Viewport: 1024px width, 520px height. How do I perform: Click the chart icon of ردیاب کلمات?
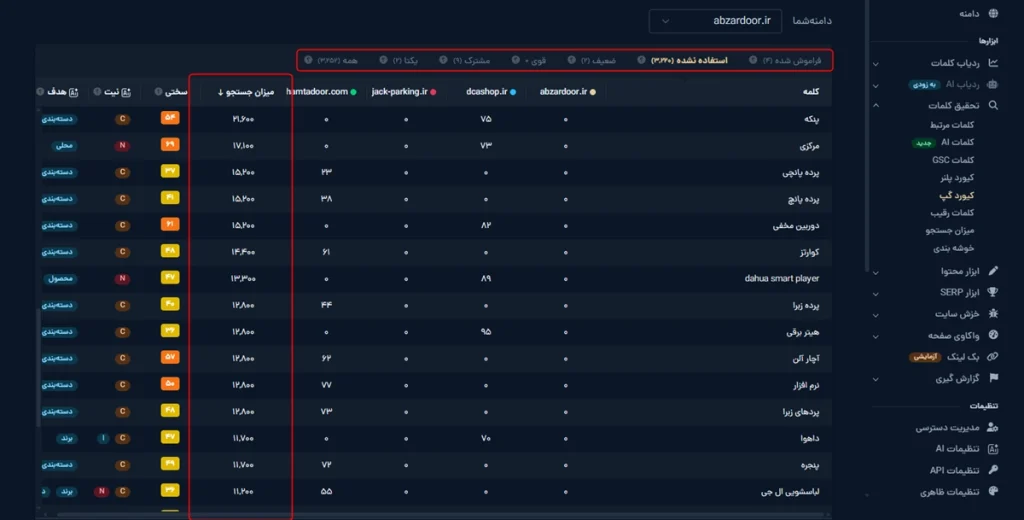[x=993, y=63]
